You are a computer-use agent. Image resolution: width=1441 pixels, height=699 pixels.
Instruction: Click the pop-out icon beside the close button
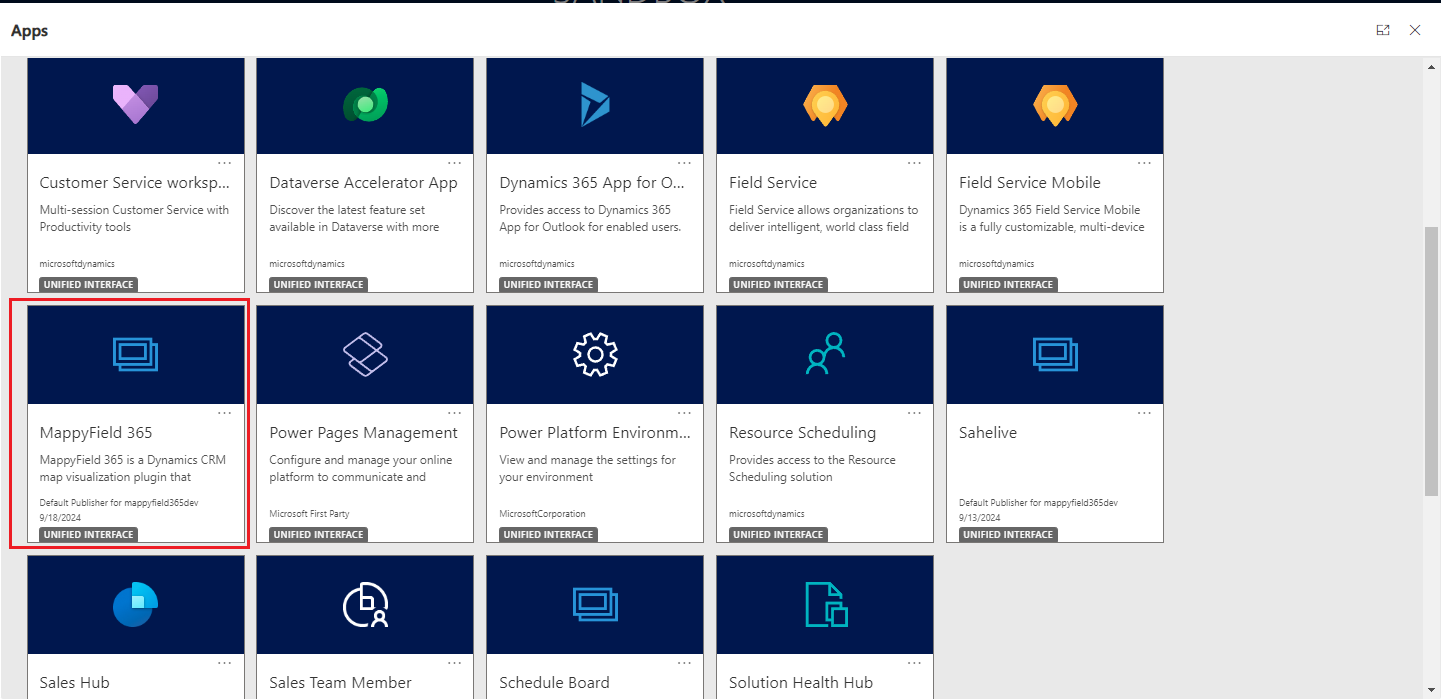[x=1383, y=30]
